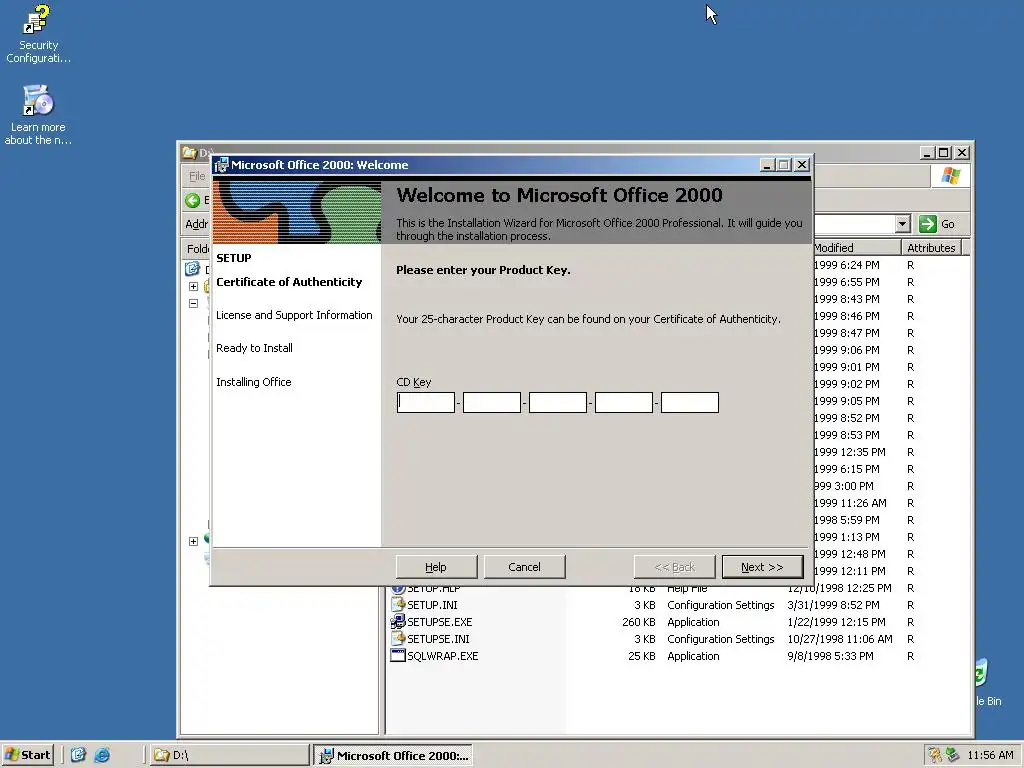The image size is (1024, 768).
Task: Open the Learn more about the n… desktop icon
Action: point(38,115)
